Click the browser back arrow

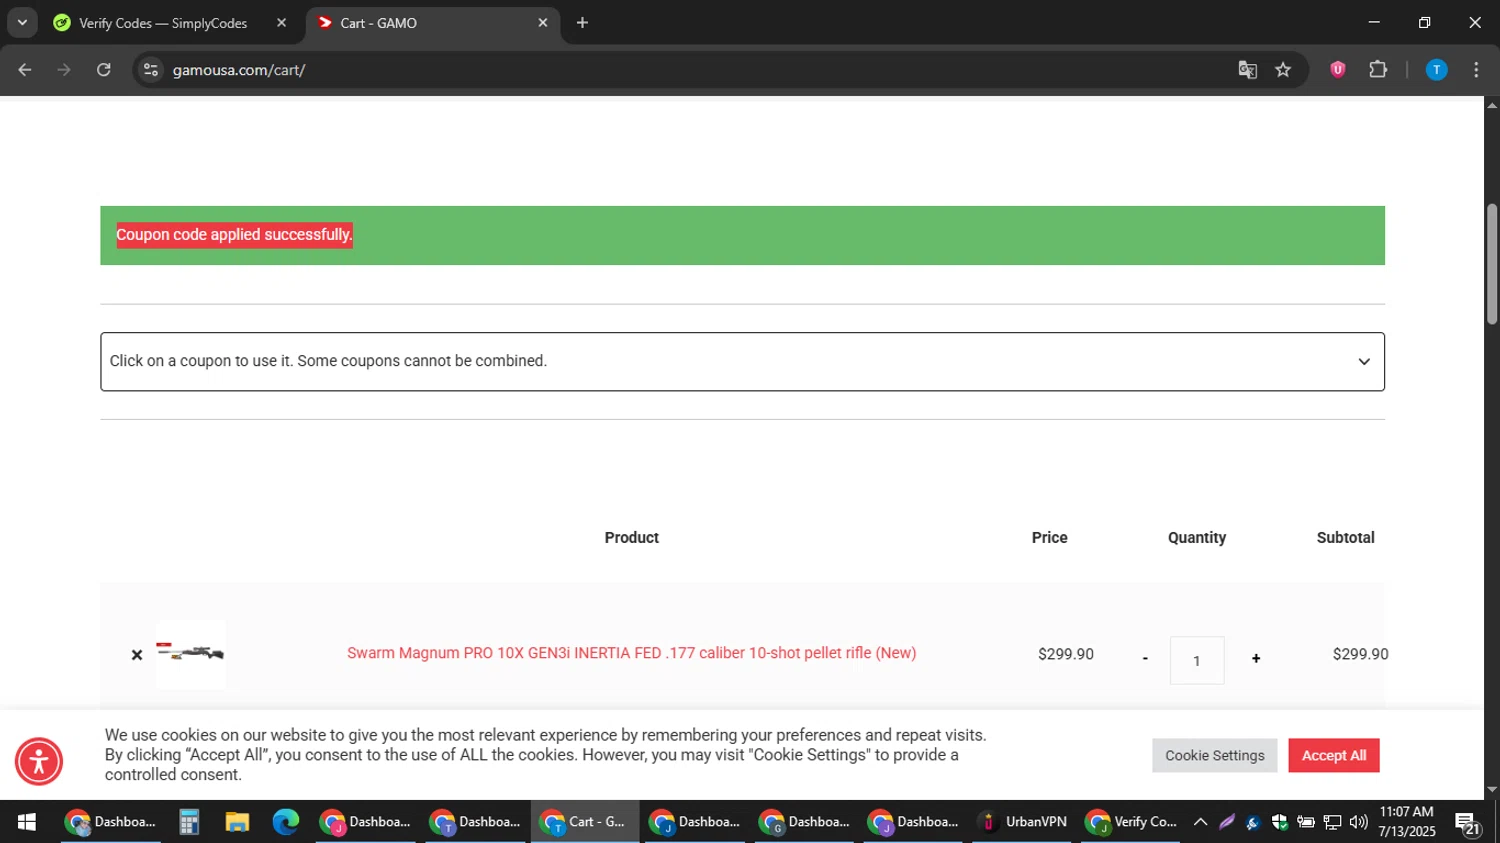(25, 70)
